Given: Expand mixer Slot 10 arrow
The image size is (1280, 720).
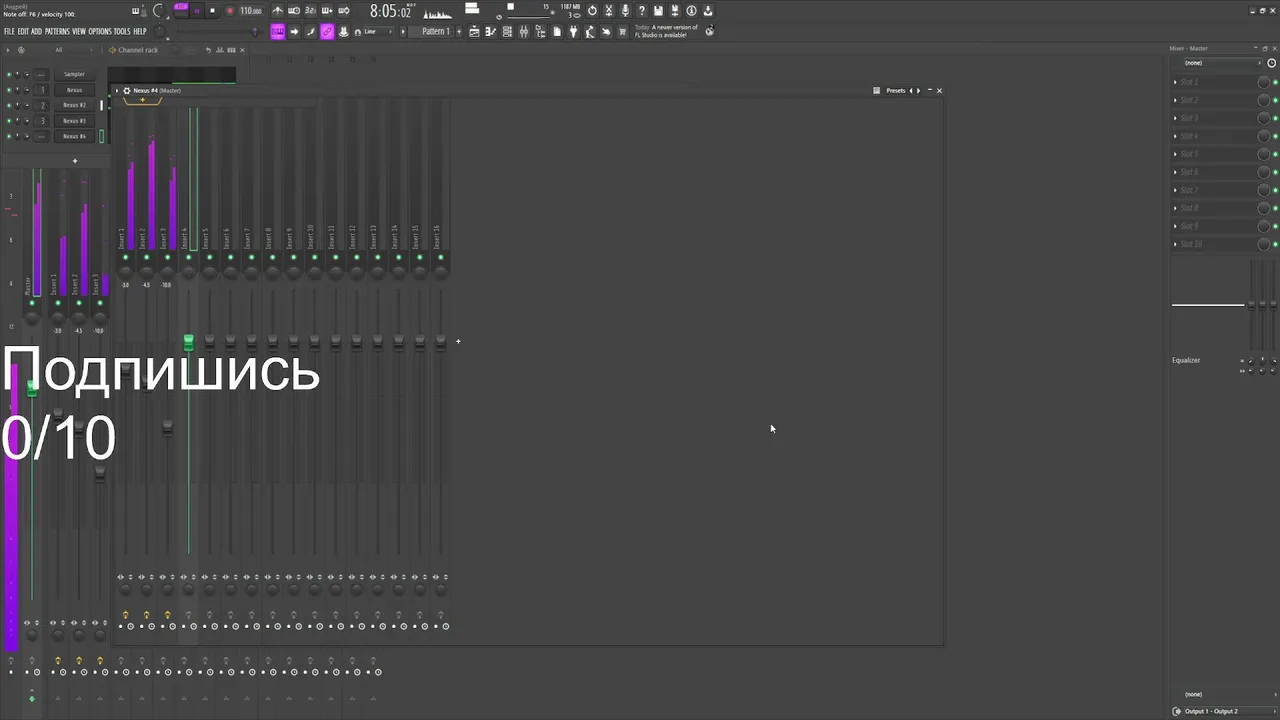Looking at the screenshot, I should 1175,244.
